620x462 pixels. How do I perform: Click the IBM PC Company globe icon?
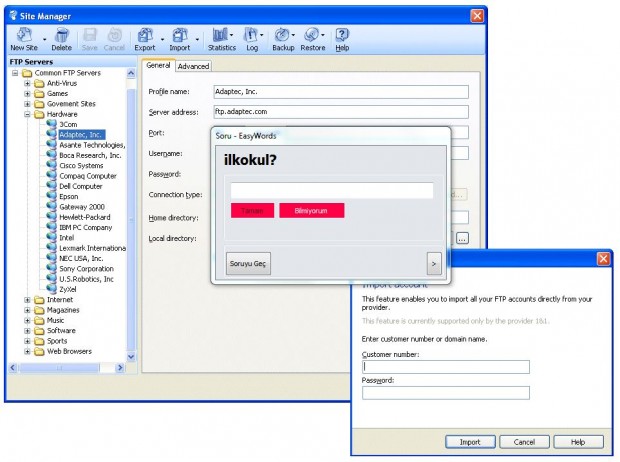51,226
